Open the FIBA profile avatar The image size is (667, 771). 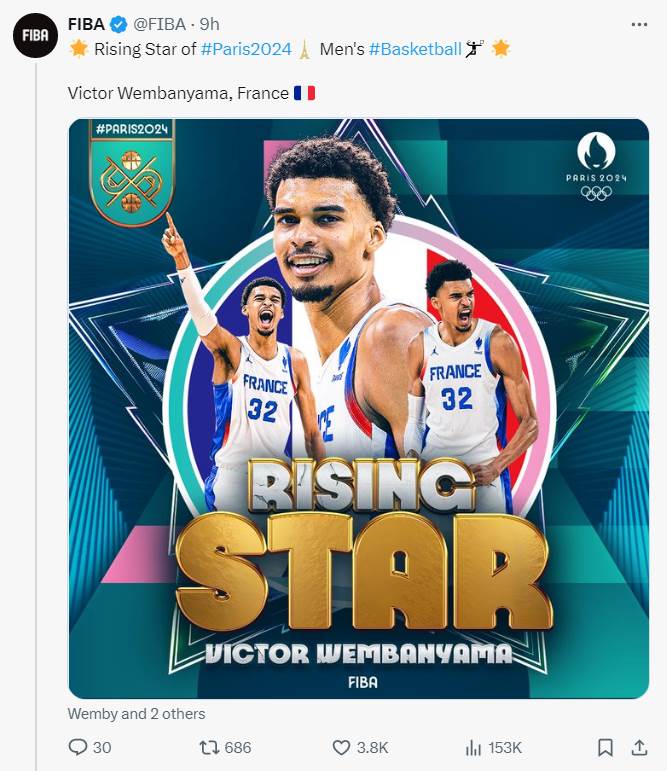36,35
